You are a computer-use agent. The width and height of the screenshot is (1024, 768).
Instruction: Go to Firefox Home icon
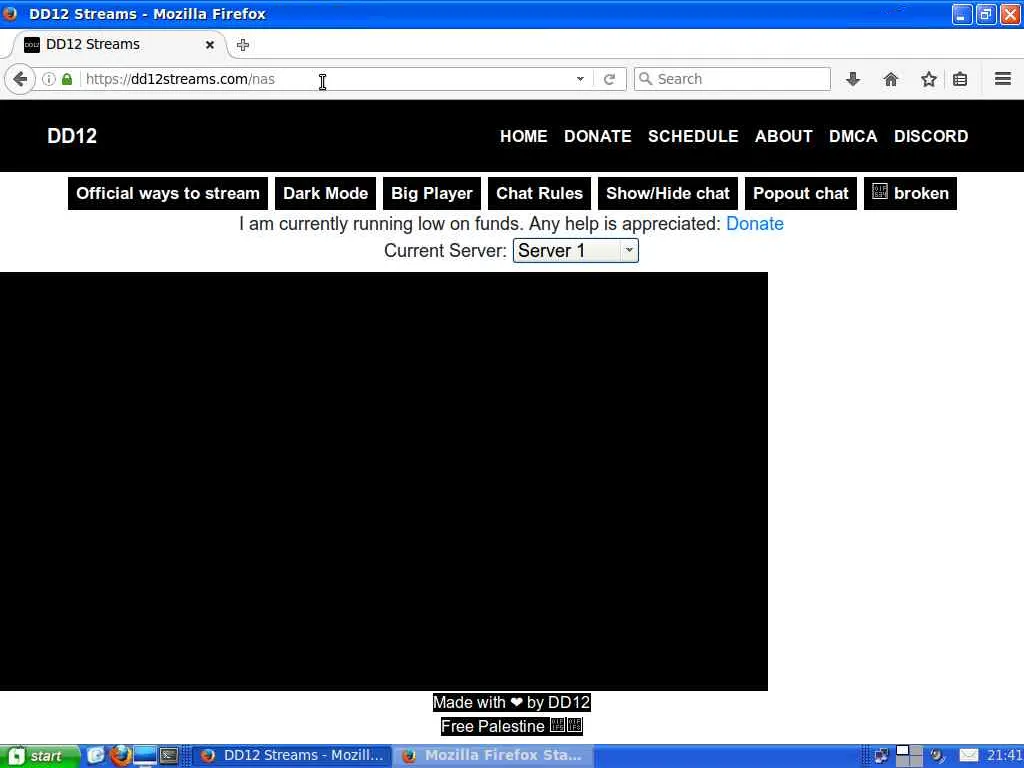(890, 79)
